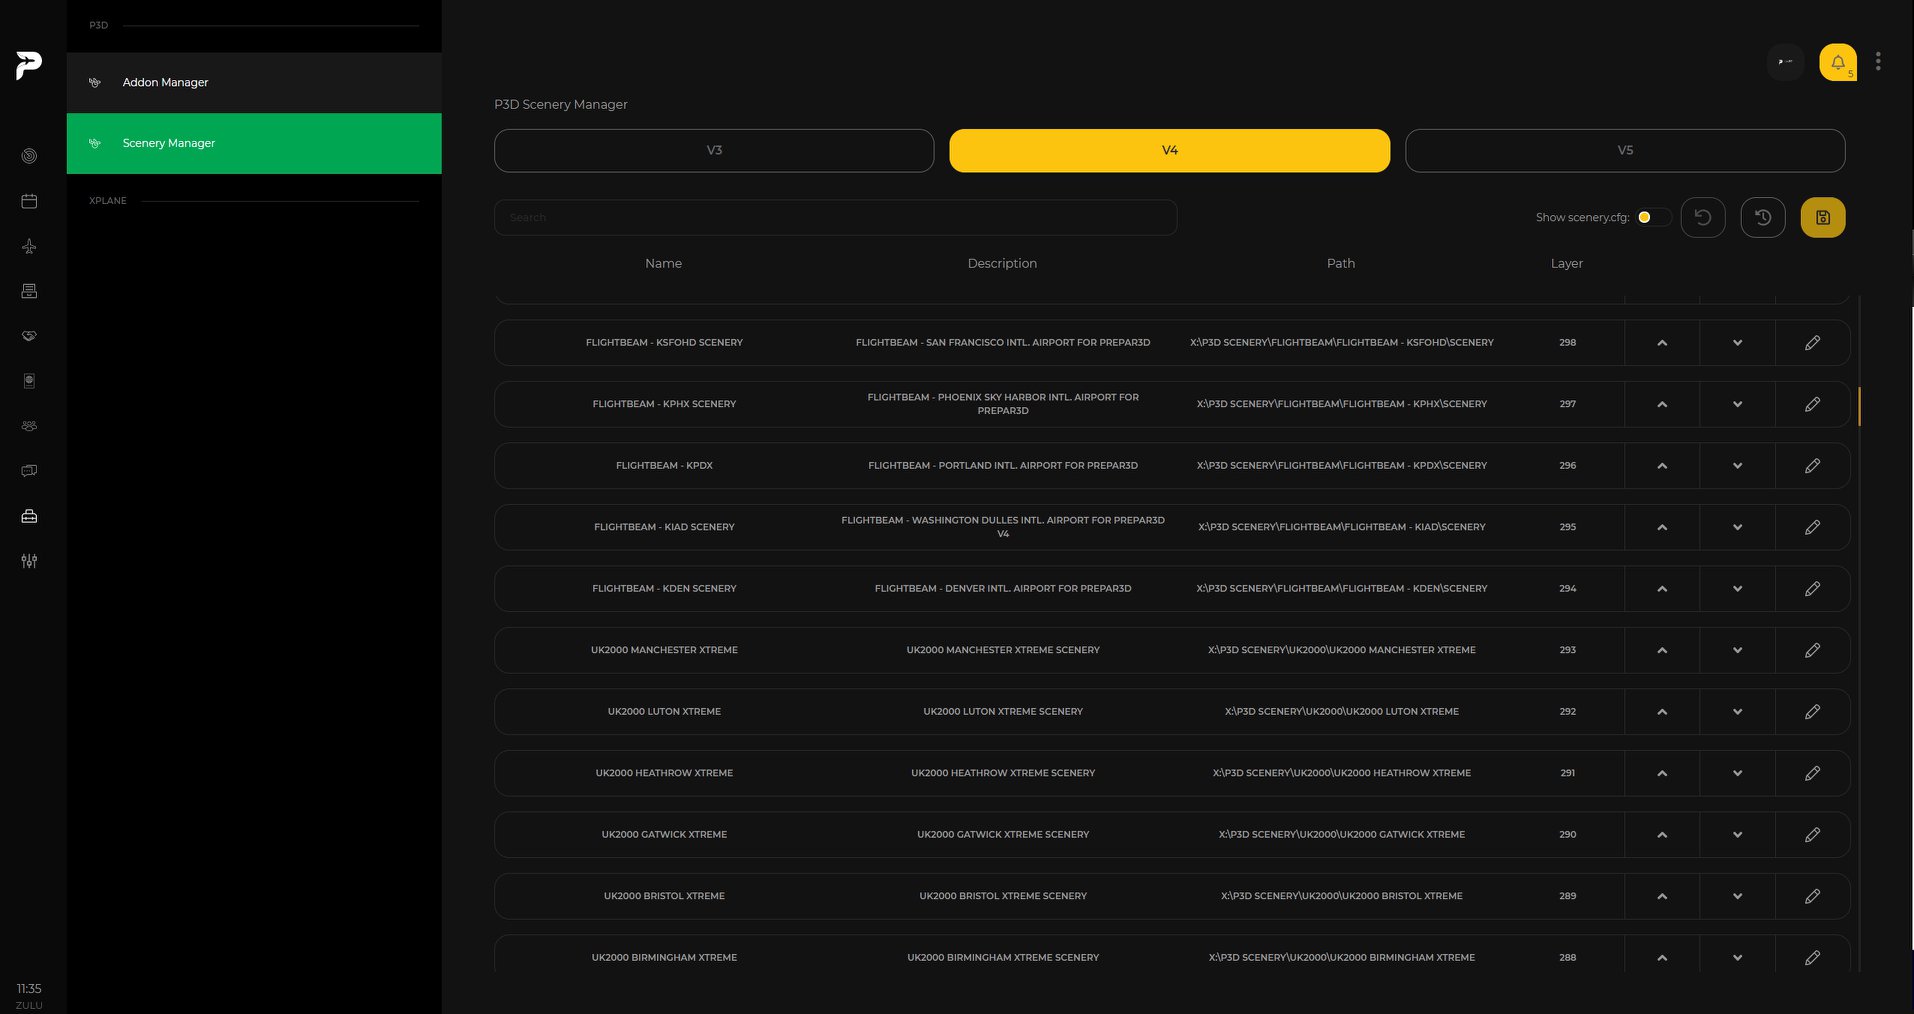
Task: Click the Path column header
Action: (1341, 263)
